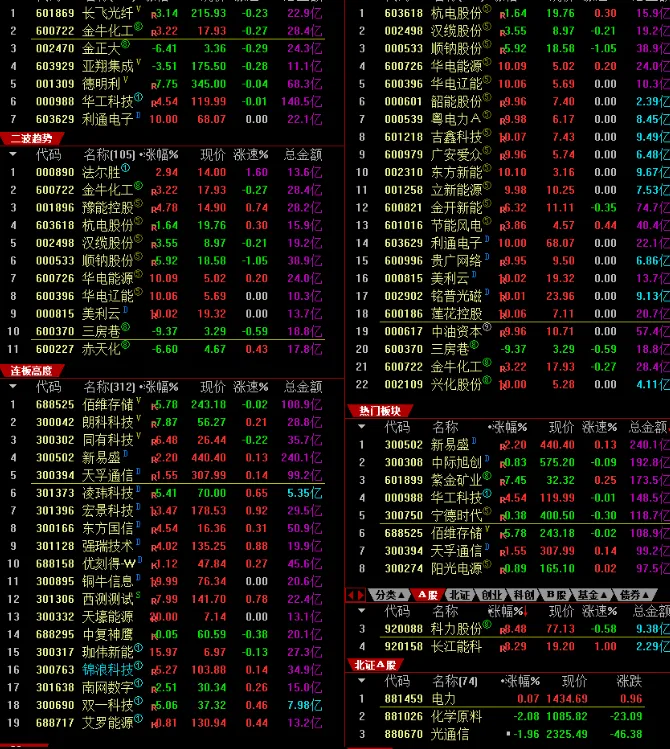Sort 二波趋势 list by 涨幅% column

pos(161,154)
